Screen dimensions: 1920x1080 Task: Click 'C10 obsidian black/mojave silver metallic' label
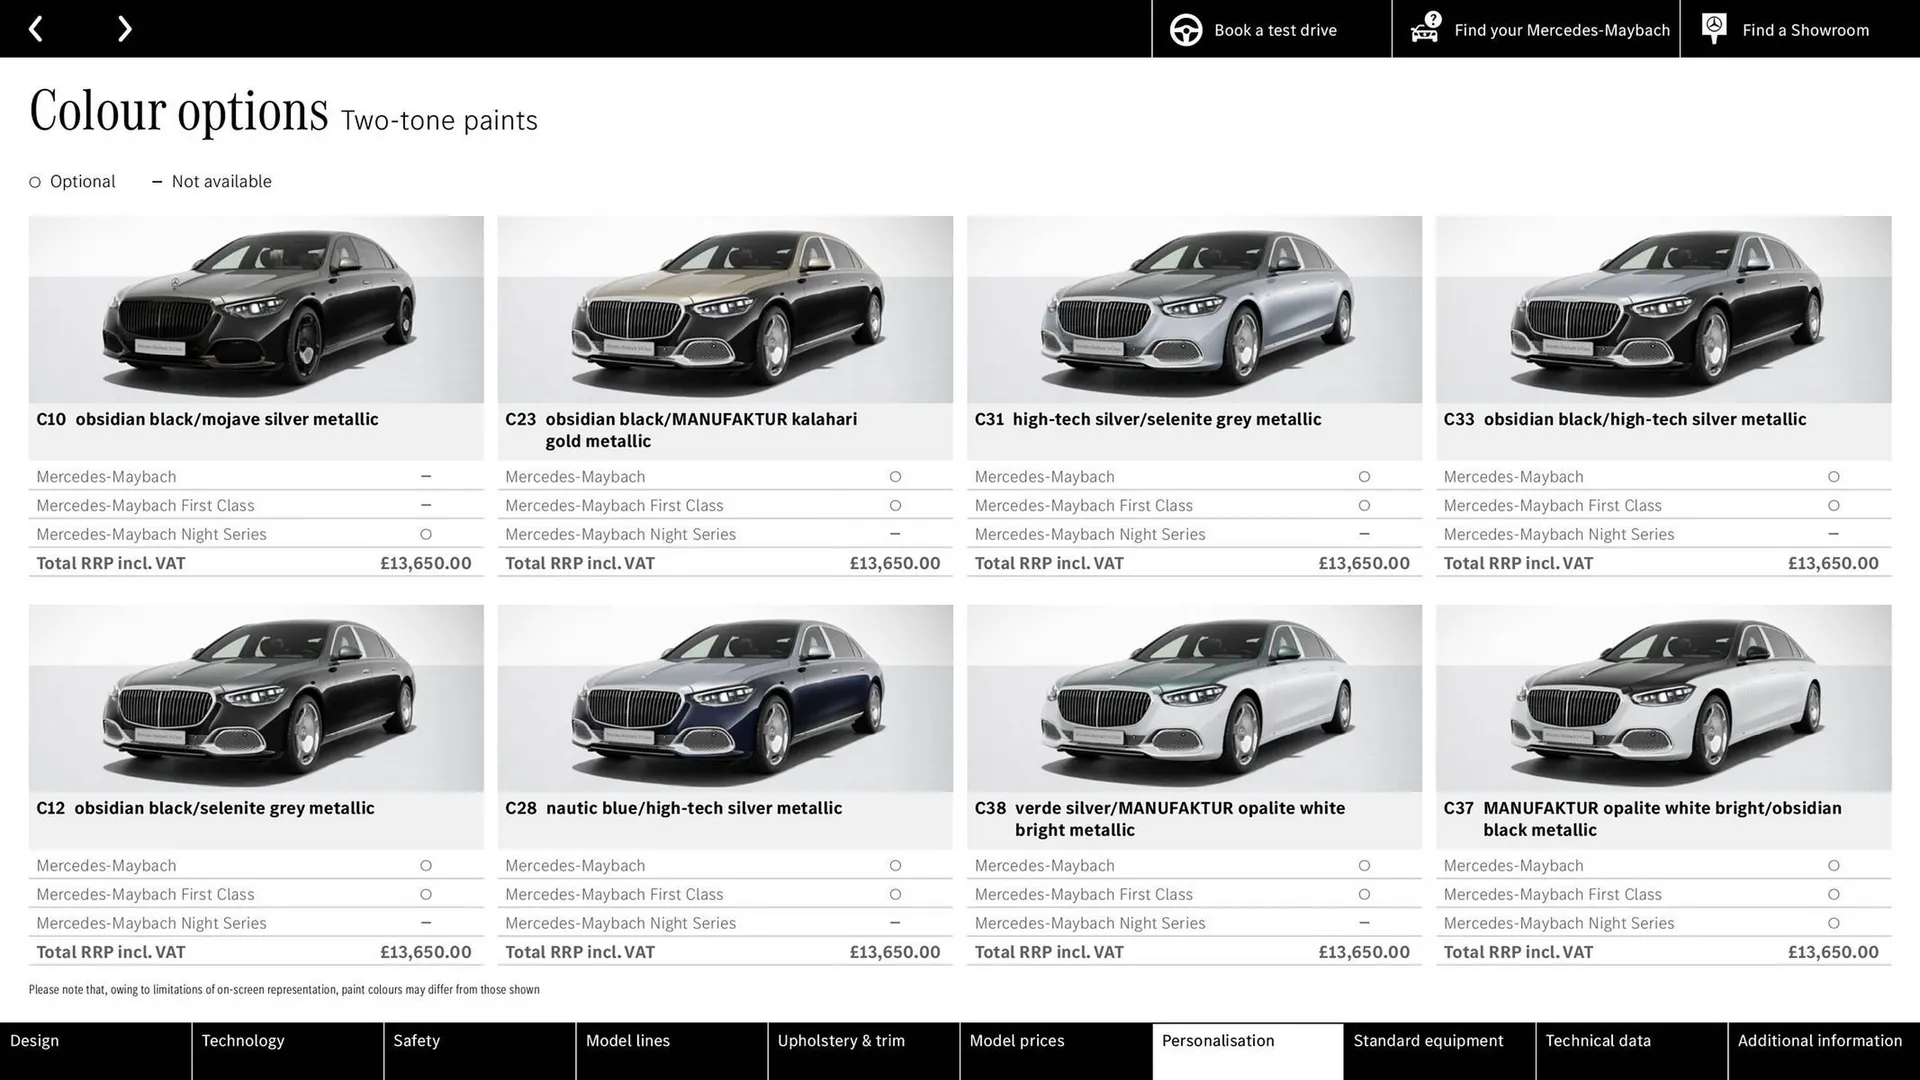tap(207, 419)
